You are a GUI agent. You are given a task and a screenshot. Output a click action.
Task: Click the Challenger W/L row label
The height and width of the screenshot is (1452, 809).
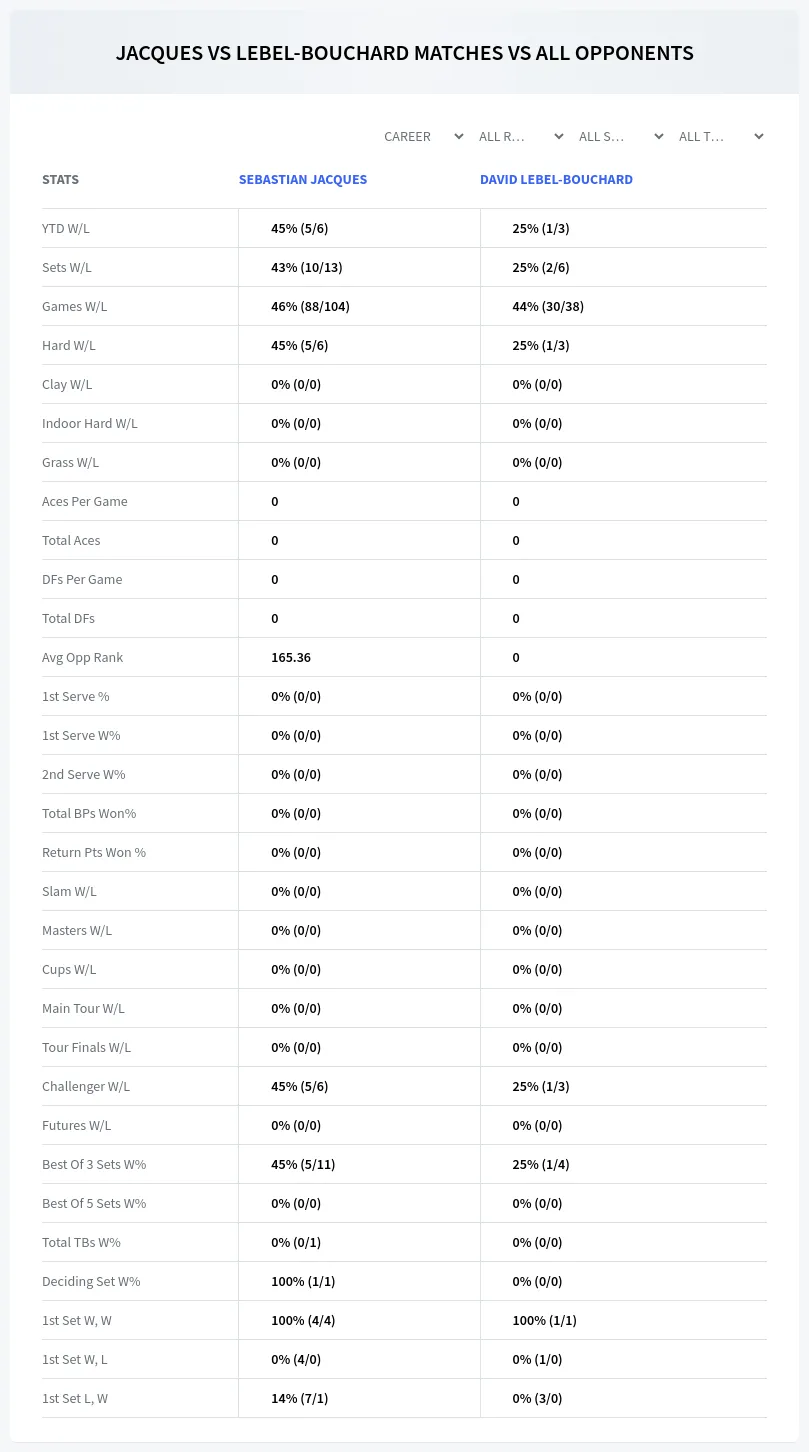tap(86, 1086)
